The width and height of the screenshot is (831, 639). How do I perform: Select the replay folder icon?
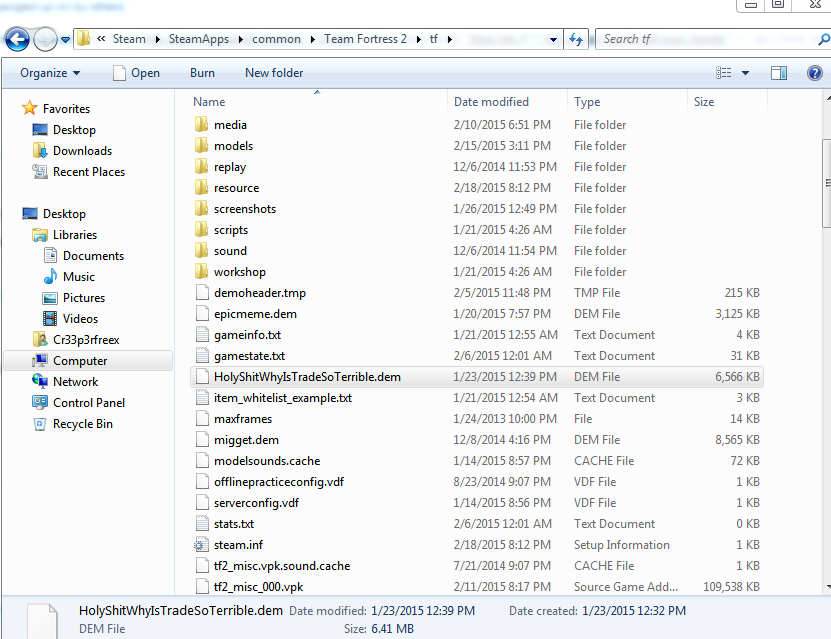(201, 167)
